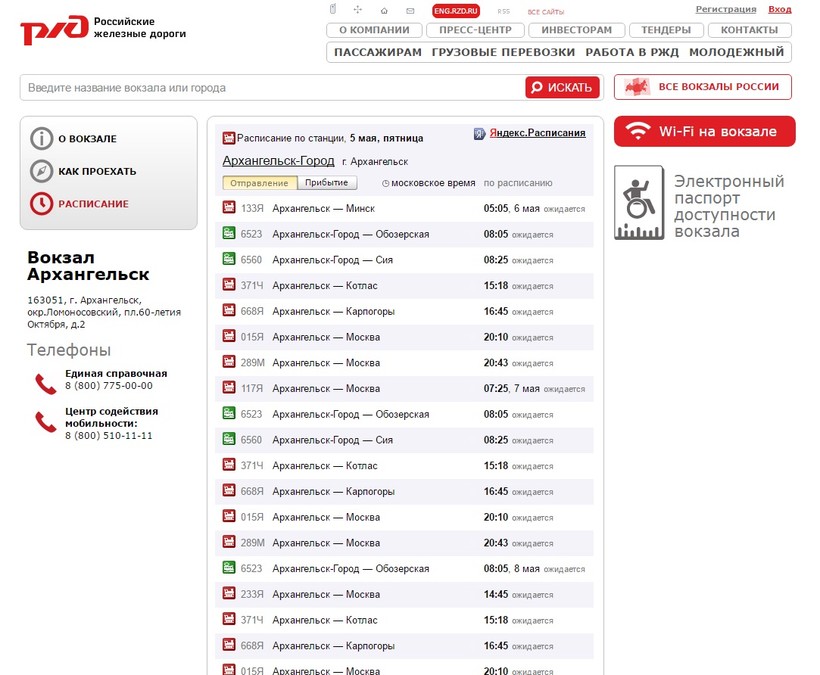
Task: Open 'Все вокзалы России' button
Action: [703, 87]
